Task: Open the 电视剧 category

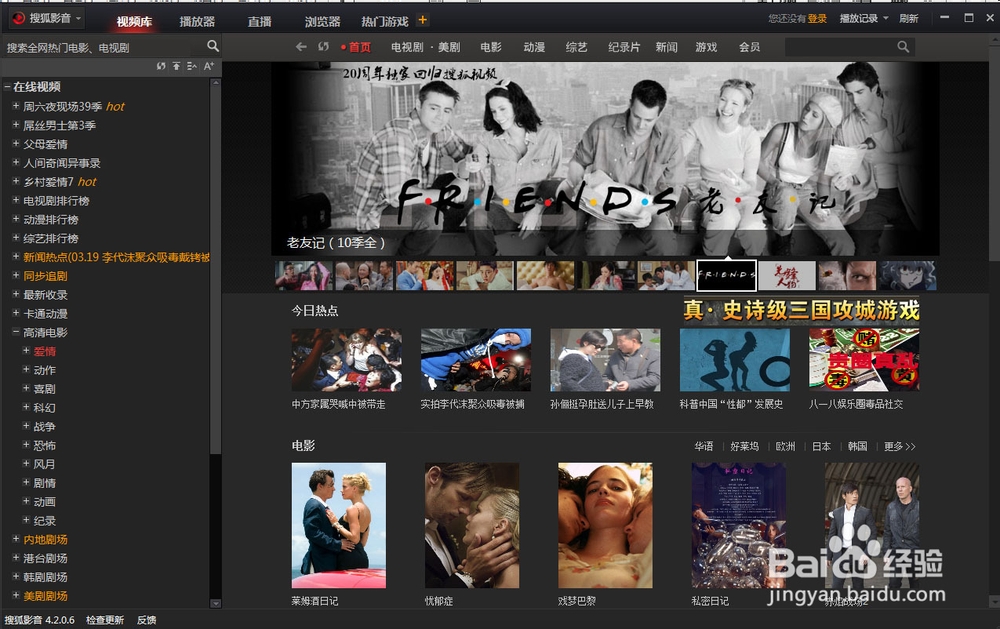Action: 407,47
